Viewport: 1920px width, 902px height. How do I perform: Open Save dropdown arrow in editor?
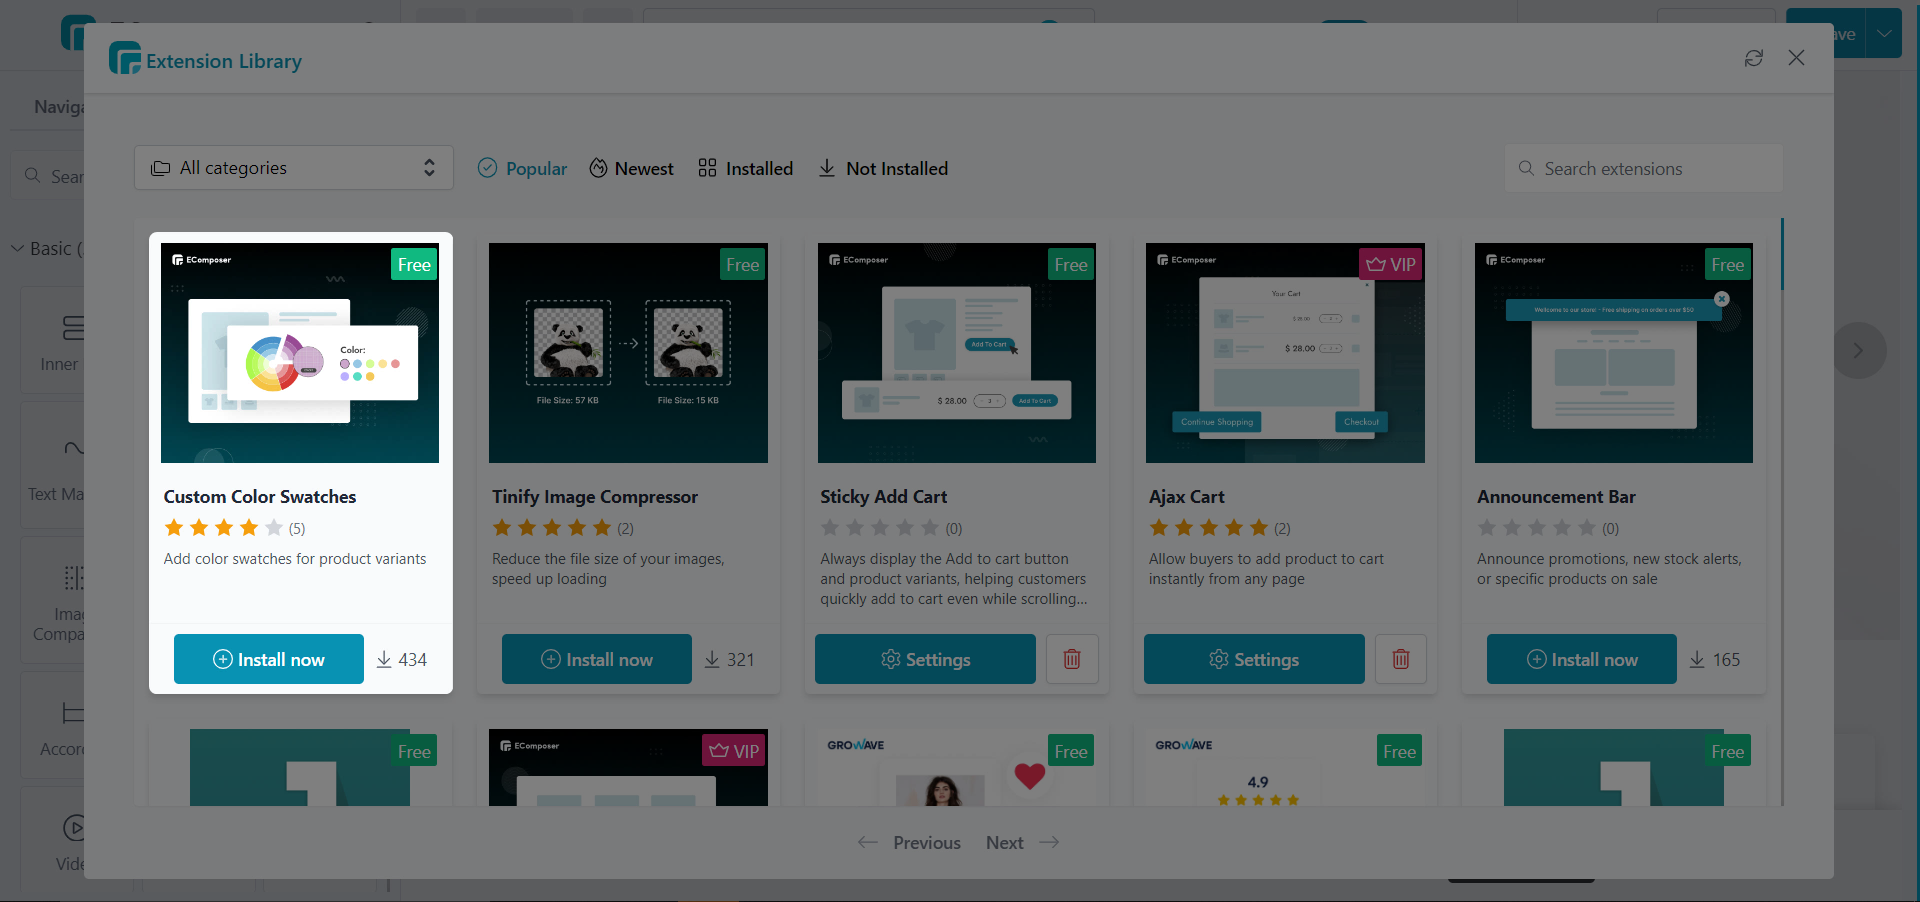(1885, 33)
